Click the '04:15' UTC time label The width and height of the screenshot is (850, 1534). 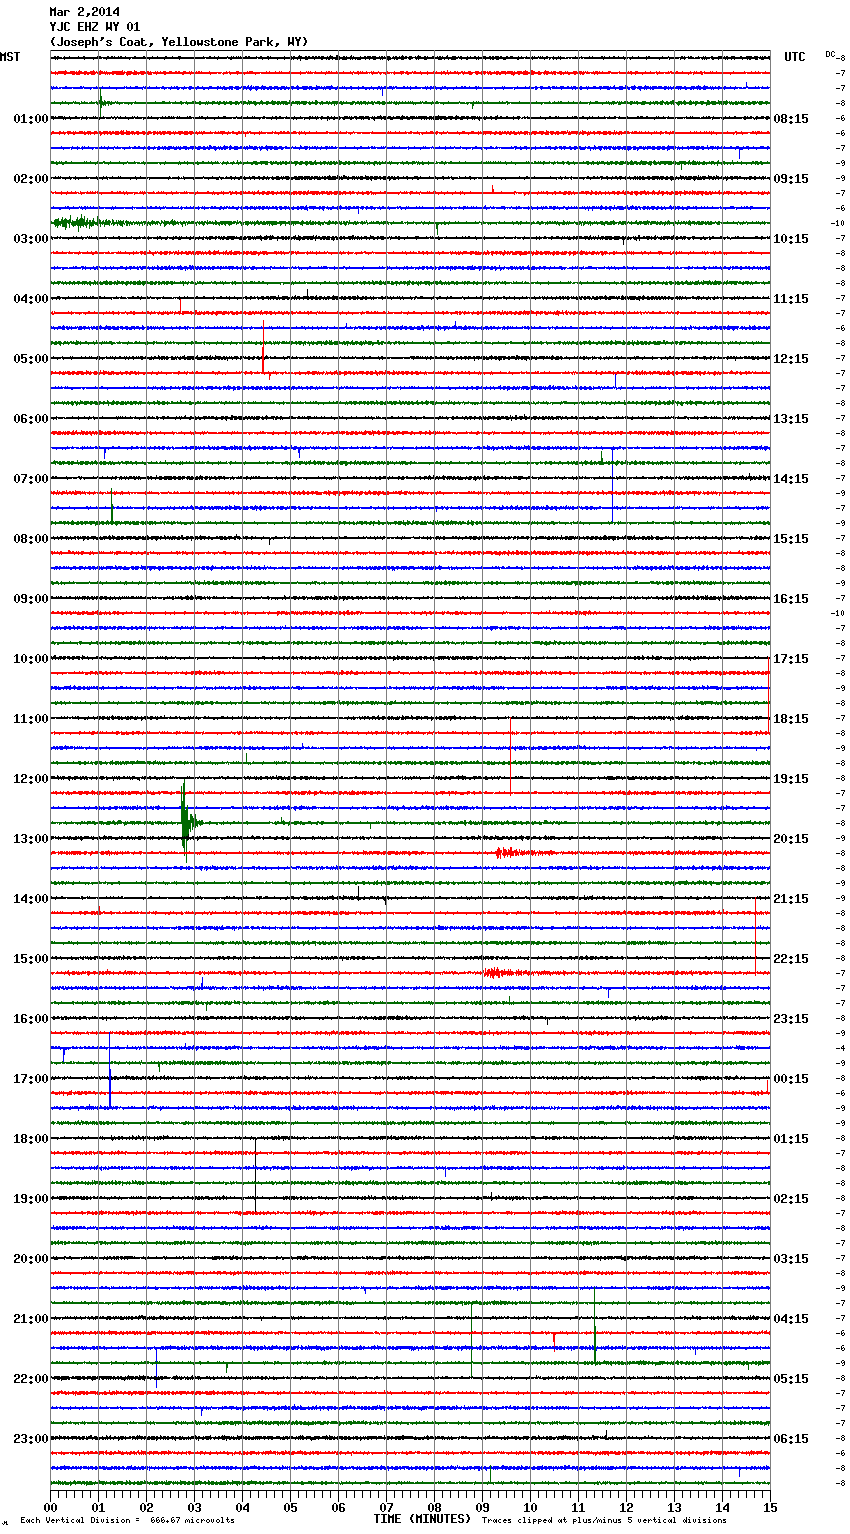tap(791, 1319)
